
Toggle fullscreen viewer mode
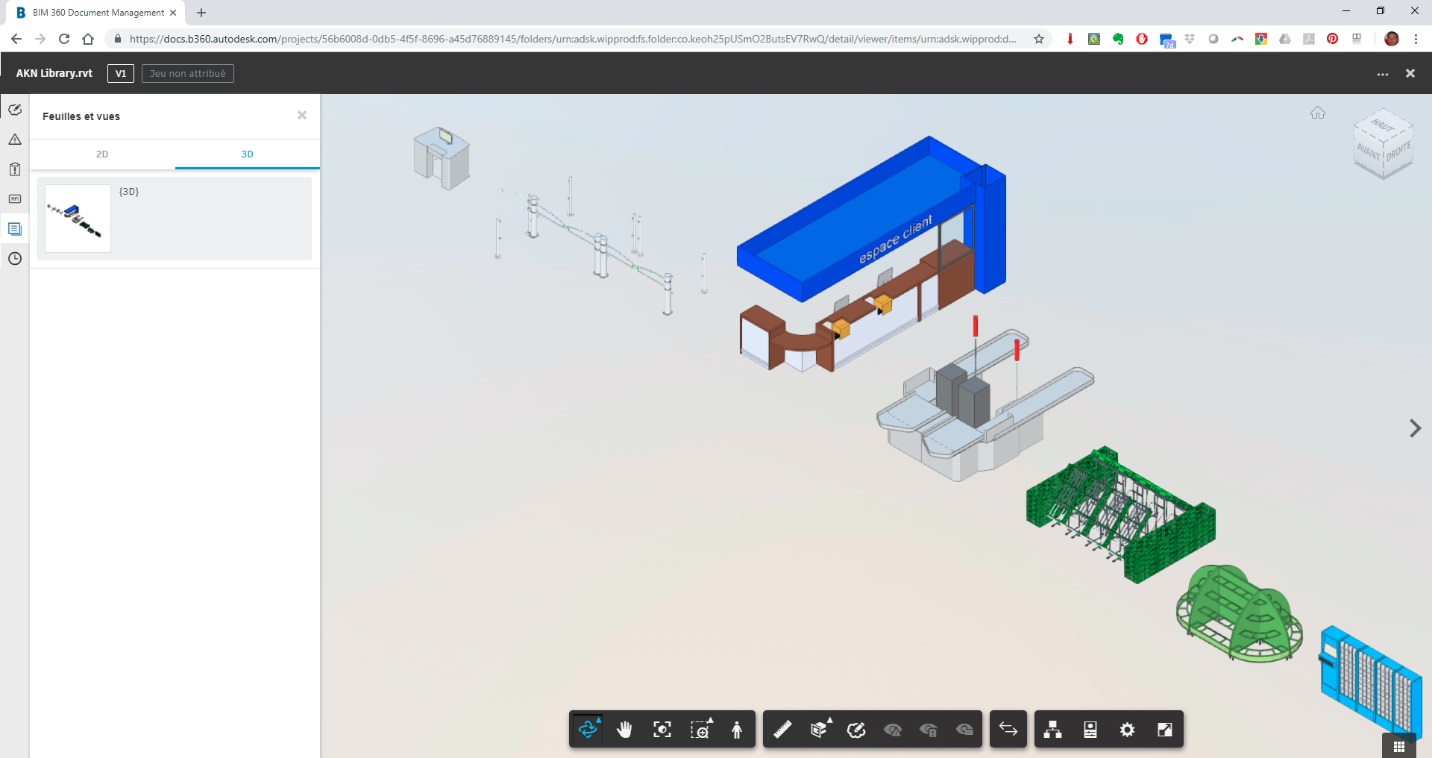(x=1164, y=730)
